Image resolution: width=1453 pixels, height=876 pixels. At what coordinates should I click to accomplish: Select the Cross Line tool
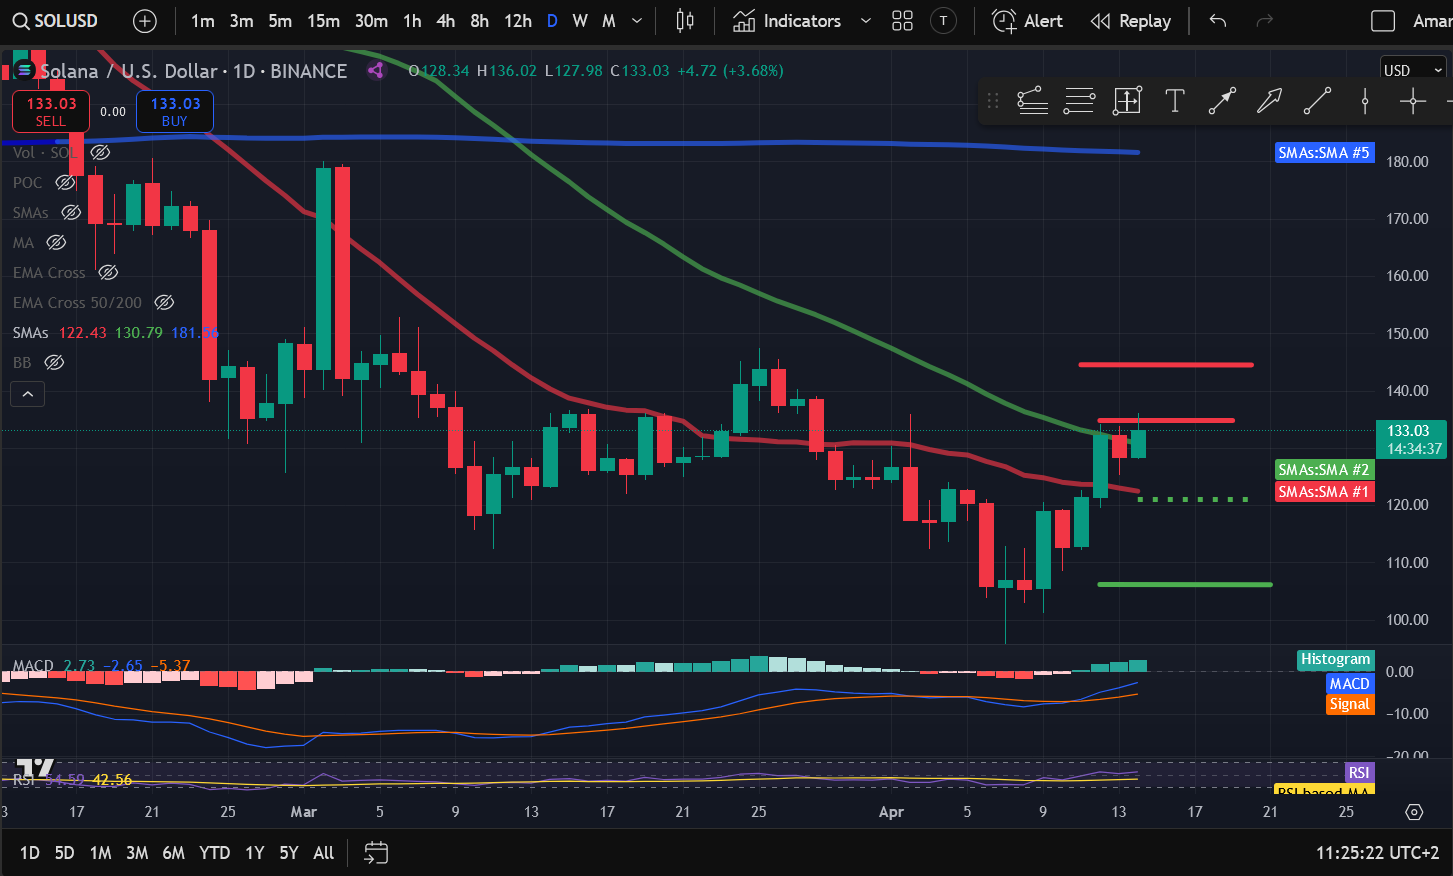1413,100
